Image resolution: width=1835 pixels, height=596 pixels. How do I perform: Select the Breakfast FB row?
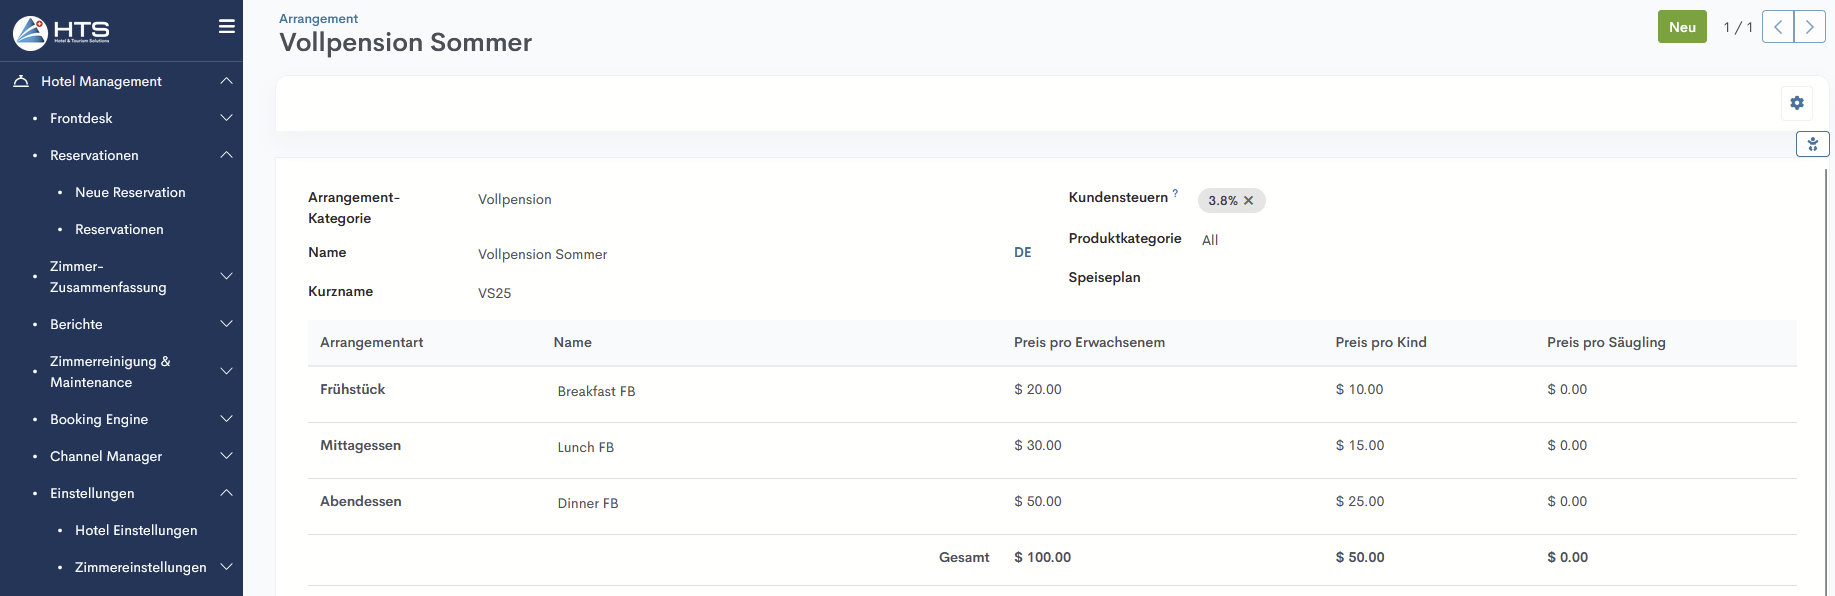pyautogui.click(x=596, y=391)
